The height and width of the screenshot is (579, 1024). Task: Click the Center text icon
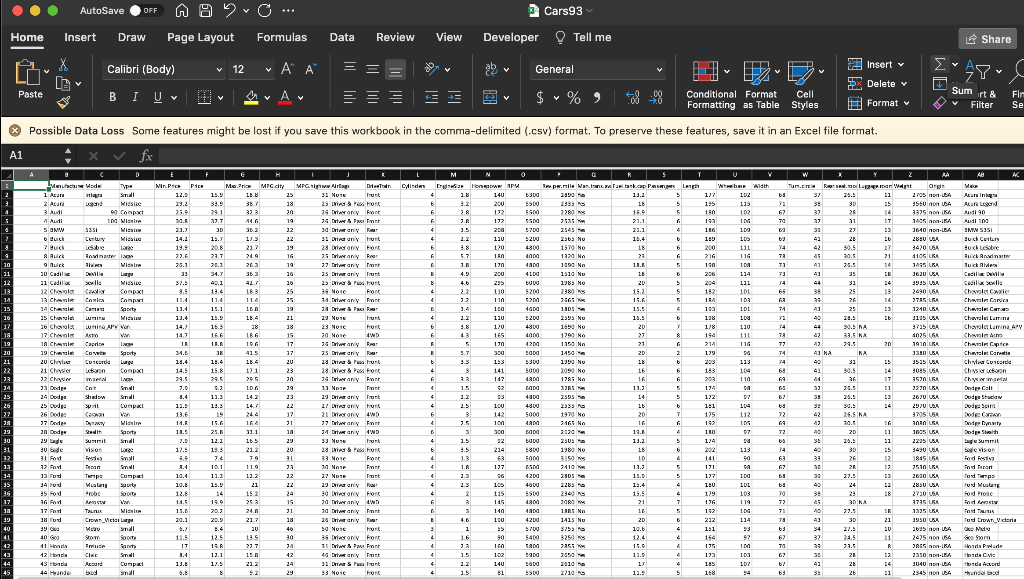[372, 97]
